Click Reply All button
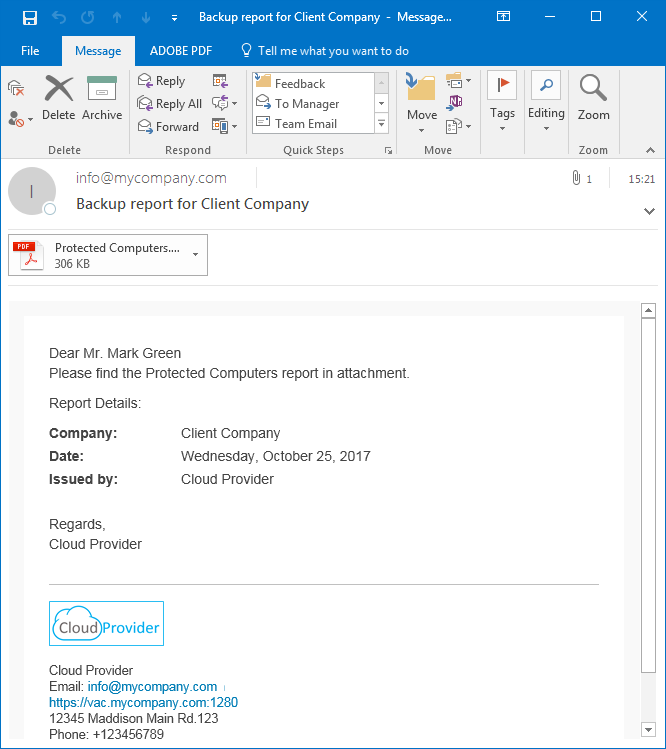The image size is (666, 749). [170, 104]
